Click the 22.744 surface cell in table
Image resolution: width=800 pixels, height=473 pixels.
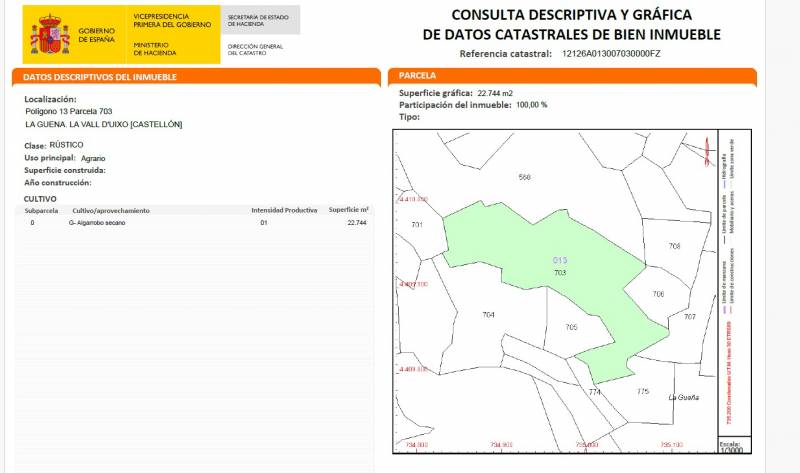pos(357,223)
